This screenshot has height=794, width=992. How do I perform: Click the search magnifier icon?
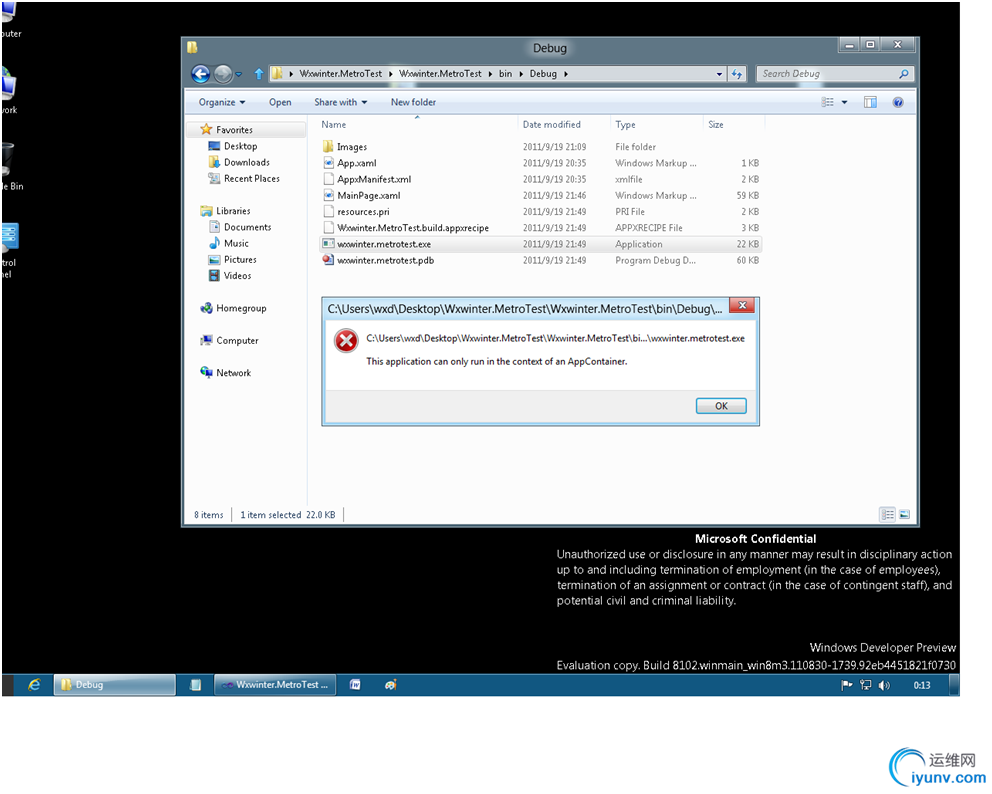pyautogui.click(x=904, y=74)
